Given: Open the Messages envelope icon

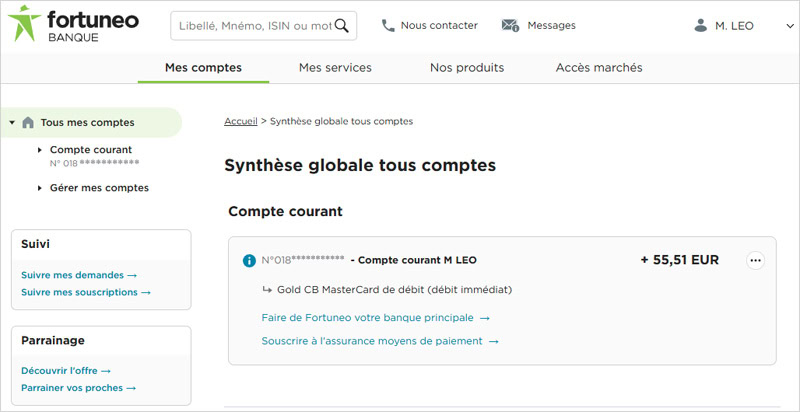Looking at the screenshot, I should tap(510, 26).
